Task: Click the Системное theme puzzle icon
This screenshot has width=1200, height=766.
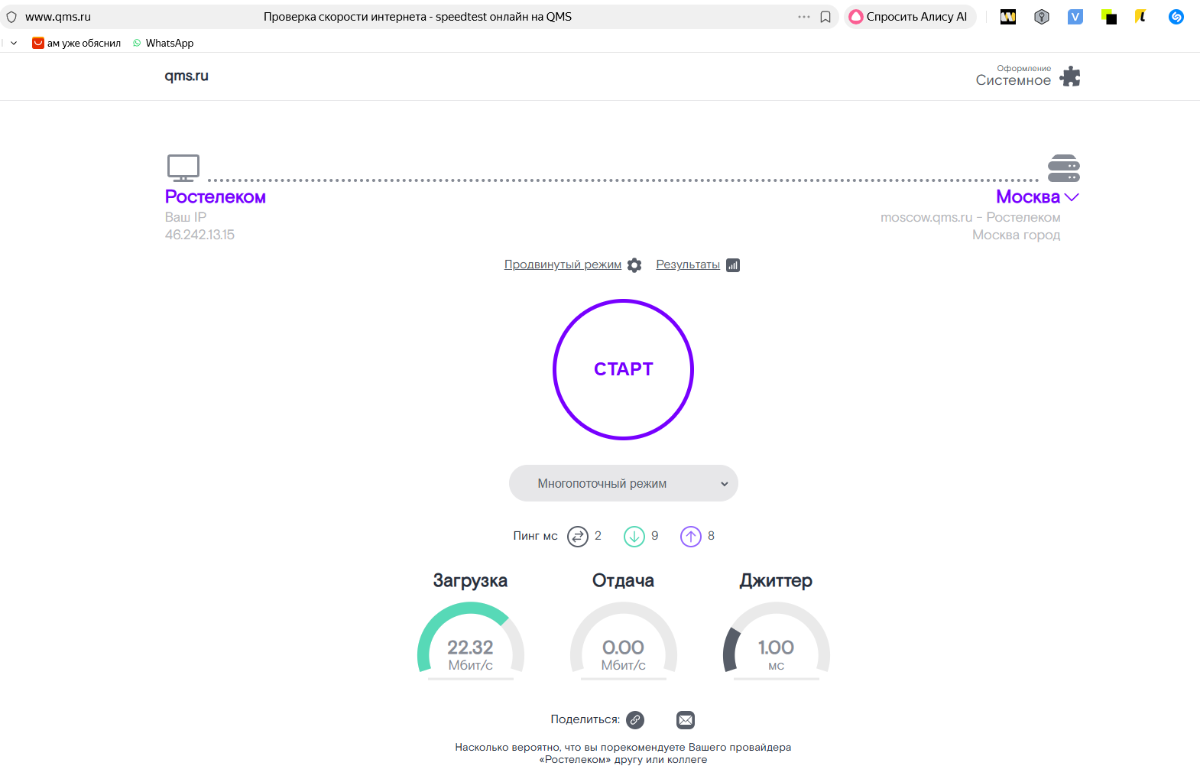Action: tap(1070, 77)
